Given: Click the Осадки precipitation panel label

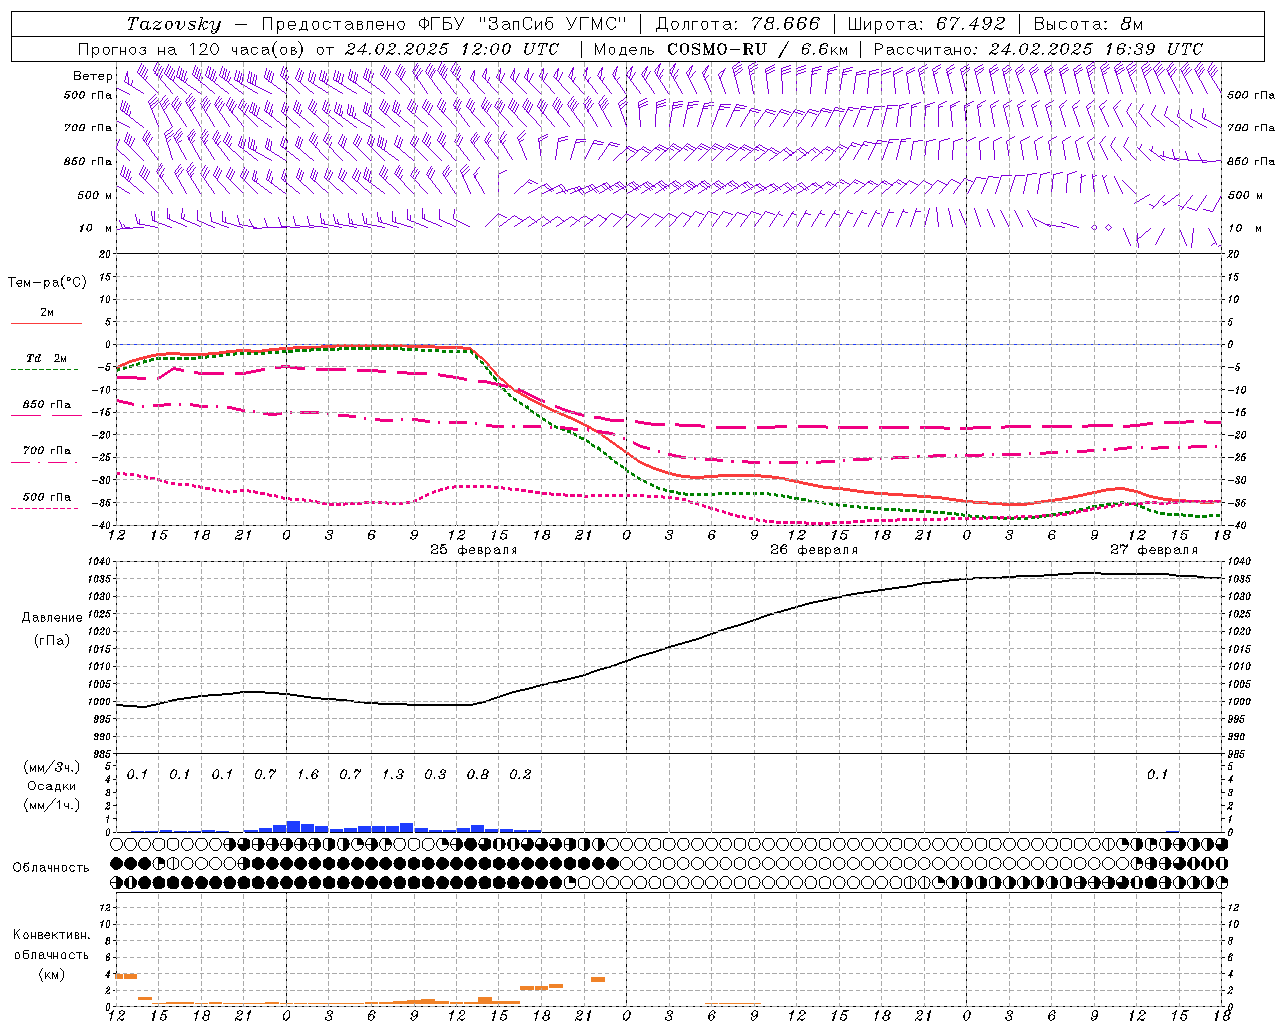Looking at the screenshot, I should pos(51,786).
